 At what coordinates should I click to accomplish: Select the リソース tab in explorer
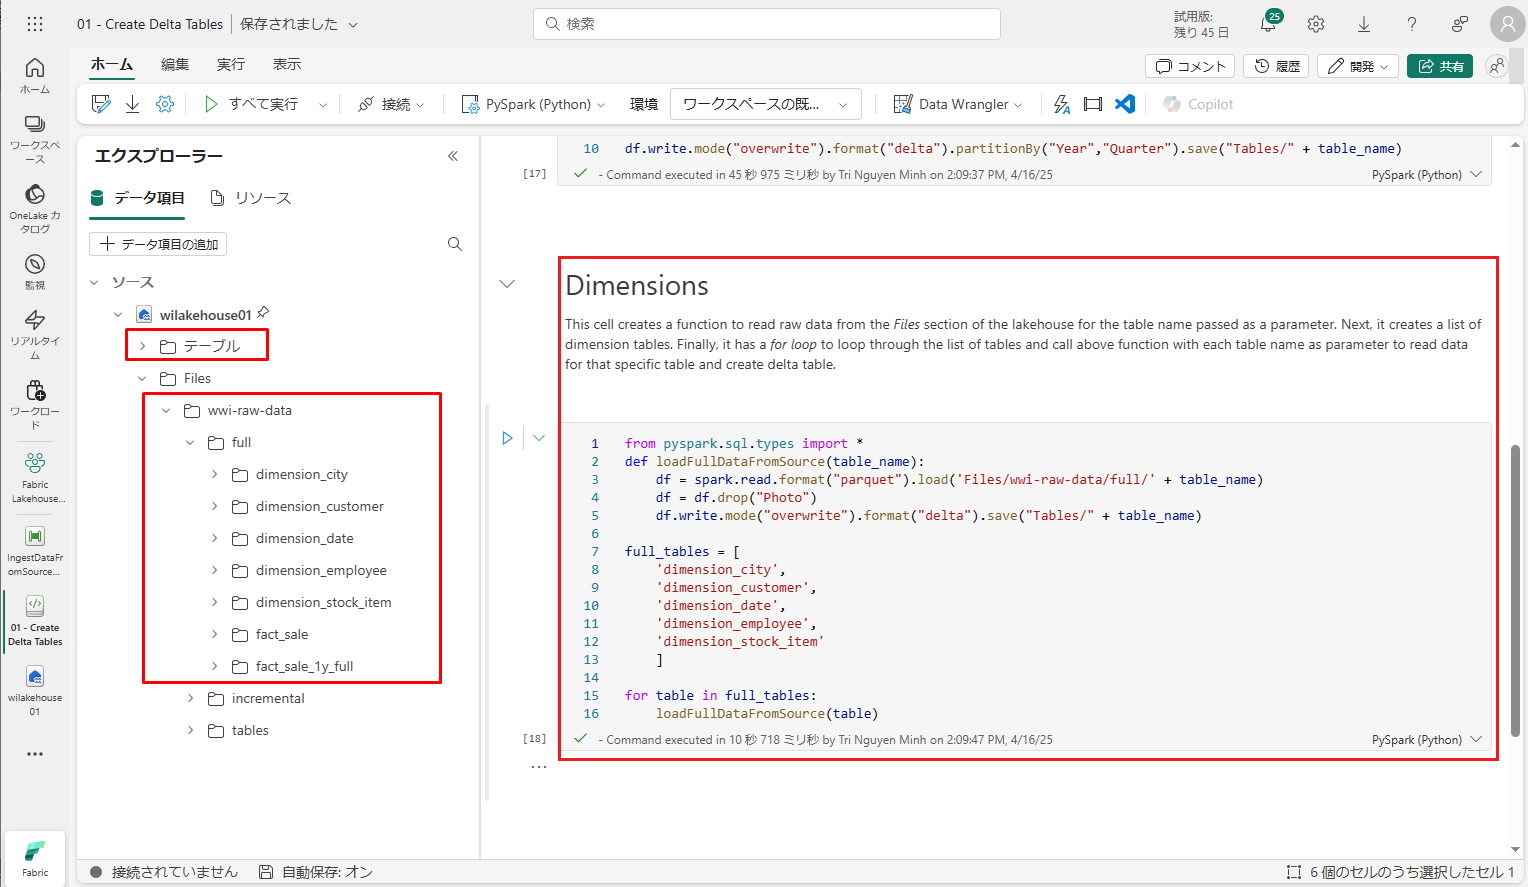pyautogui.click(x=251, y=198)
